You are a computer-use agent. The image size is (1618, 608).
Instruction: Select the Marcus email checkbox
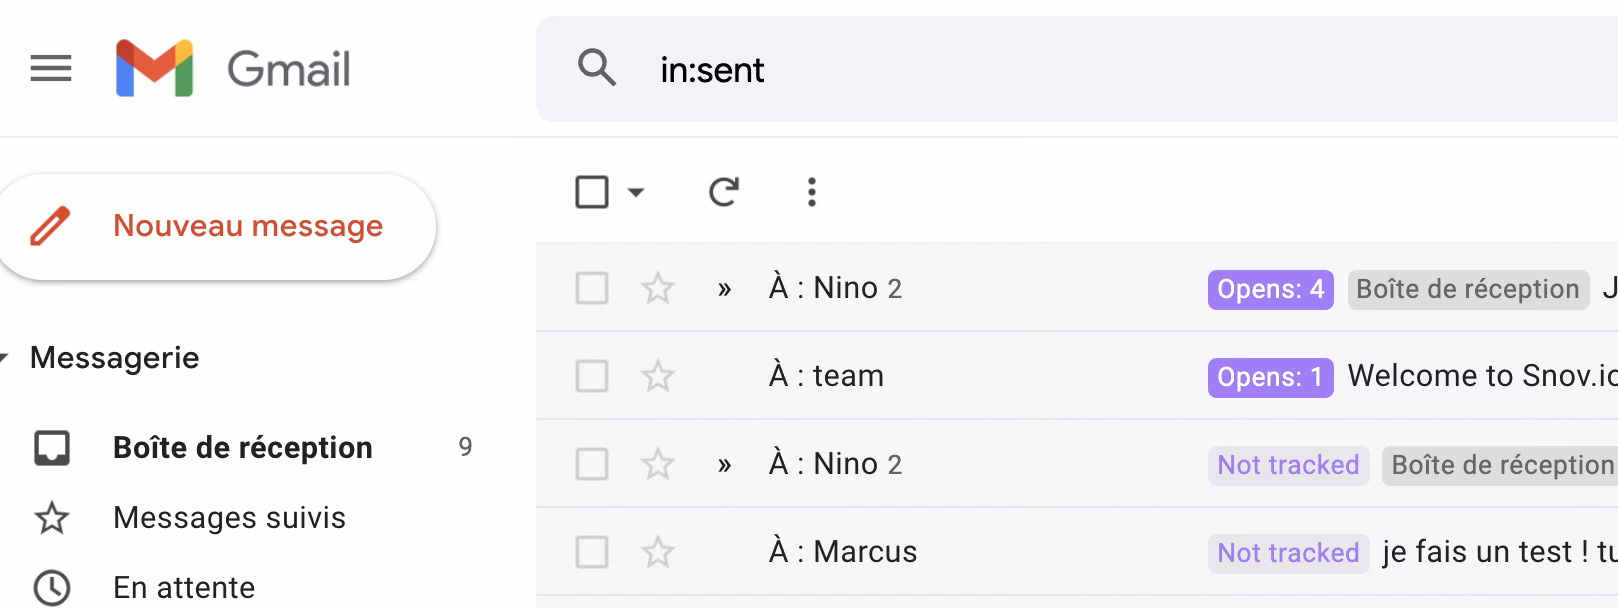(x=592, y=552)
